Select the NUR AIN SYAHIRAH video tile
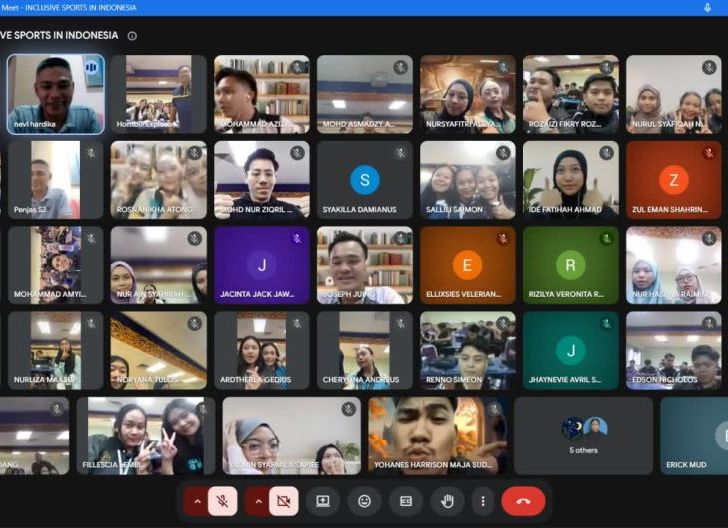728x528 pixels. [x=158, y=265]
